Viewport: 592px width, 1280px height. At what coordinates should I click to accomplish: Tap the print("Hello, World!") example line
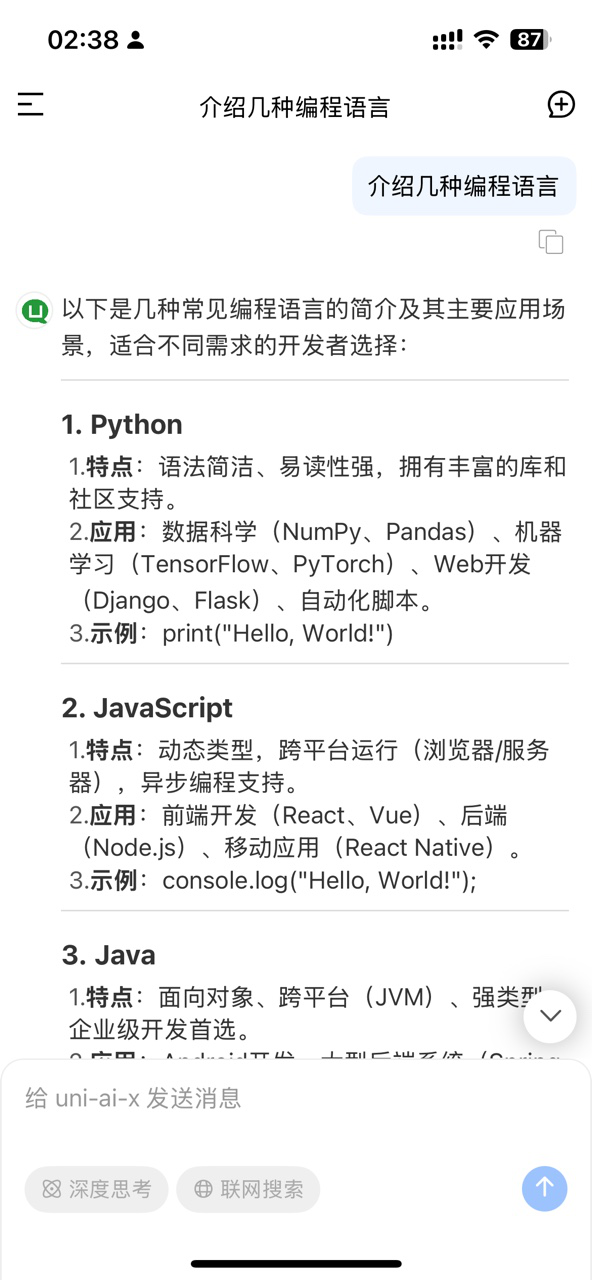point(231,633)
